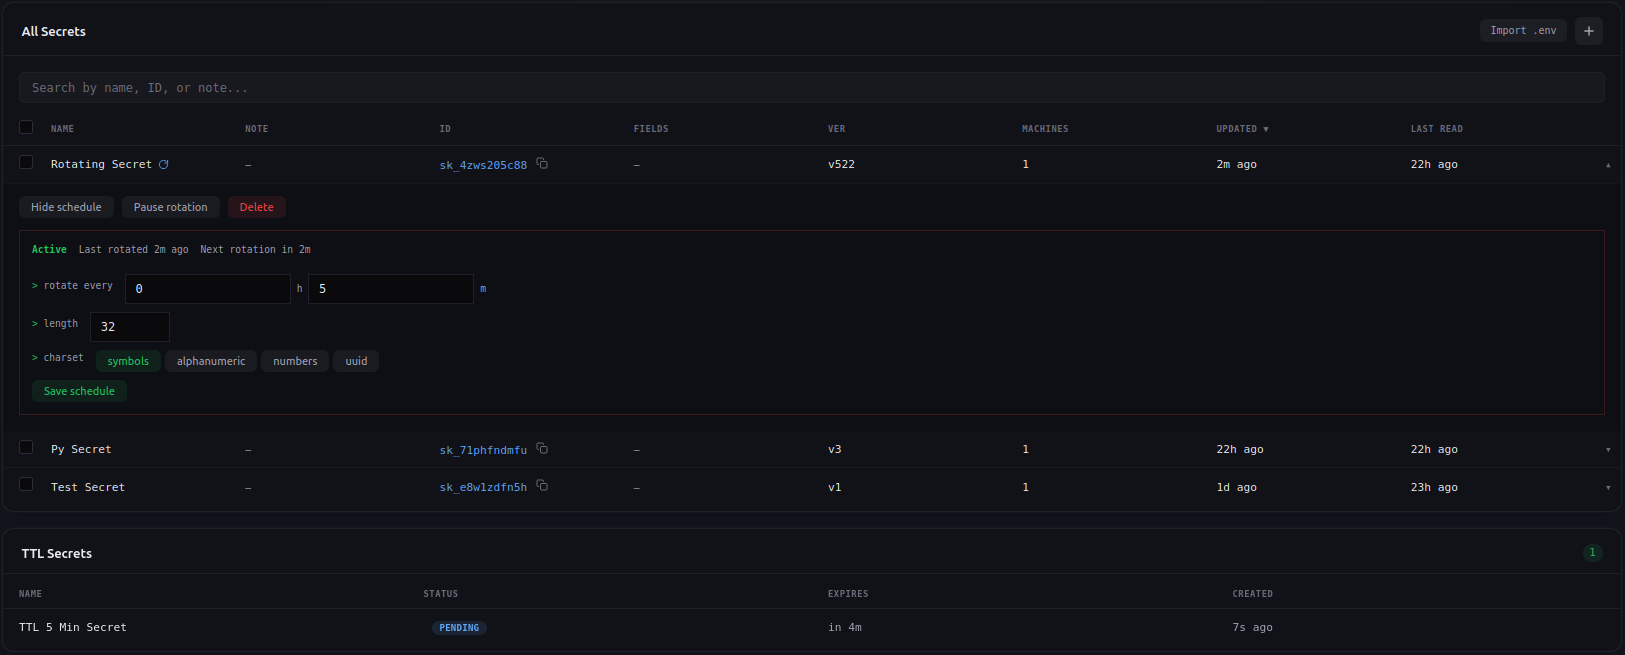This screenshot has width=1625, height=655.
Task: Click the Import .env button
Action: pyautogui.click(x=1523, y=31)
